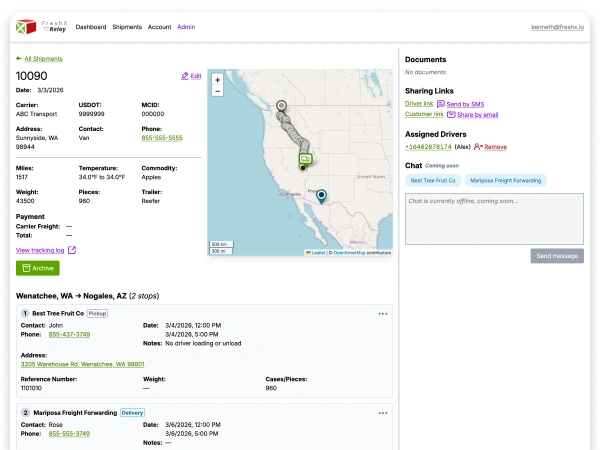Click the back arrow beside All Shipments

(x=18, y=59)
